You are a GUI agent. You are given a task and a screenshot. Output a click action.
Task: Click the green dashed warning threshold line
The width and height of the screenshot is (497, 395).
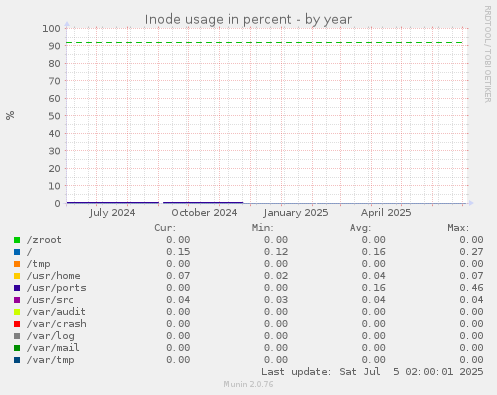tap(264, 43)
